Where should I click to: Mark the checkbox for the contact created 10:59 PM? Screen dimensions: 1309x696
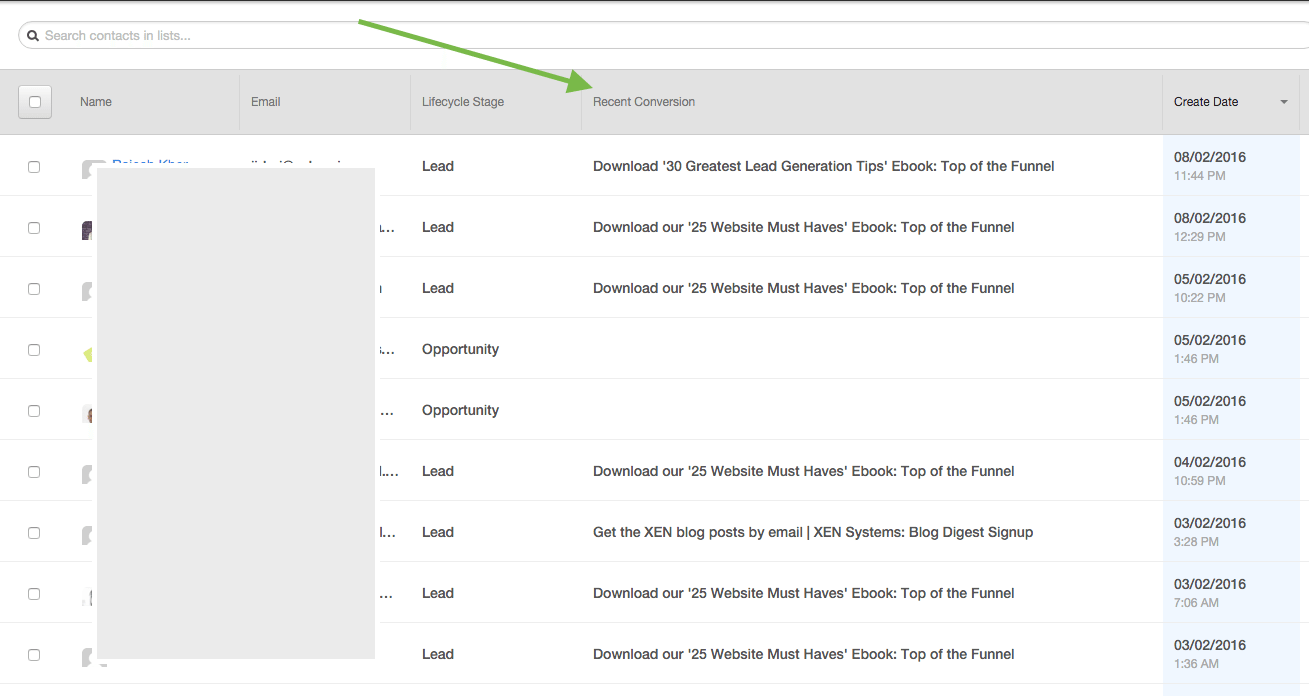[34, 472]
